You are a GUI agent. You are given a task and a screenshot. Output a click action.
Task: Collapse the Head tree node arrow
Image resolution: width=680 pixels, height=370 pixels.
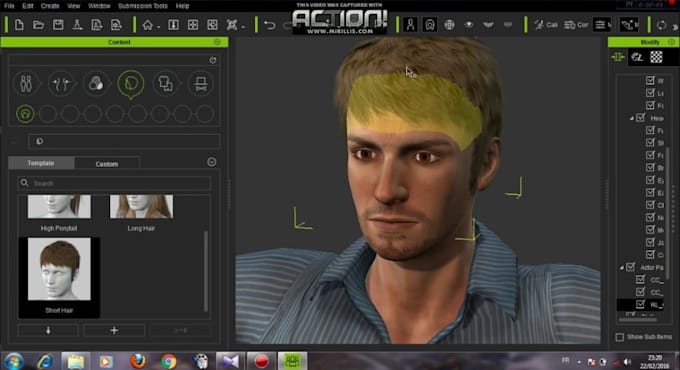[631, 118]
